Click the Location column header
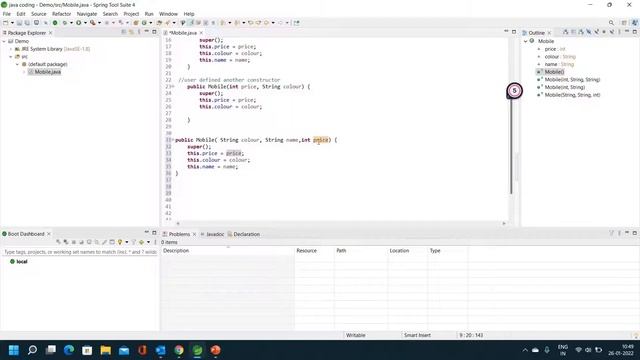The image size is (640, 360). coord(407,251)
